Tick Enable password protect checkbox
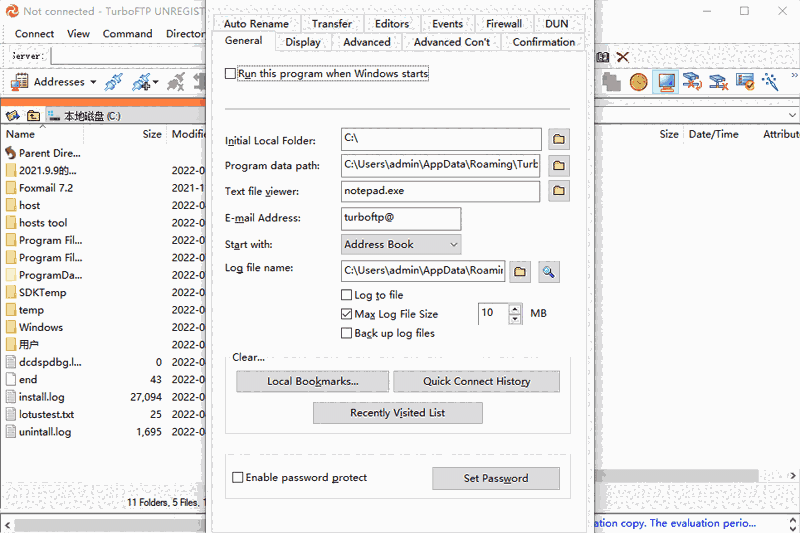Screen dimensions: 800x533 point(238,478)
